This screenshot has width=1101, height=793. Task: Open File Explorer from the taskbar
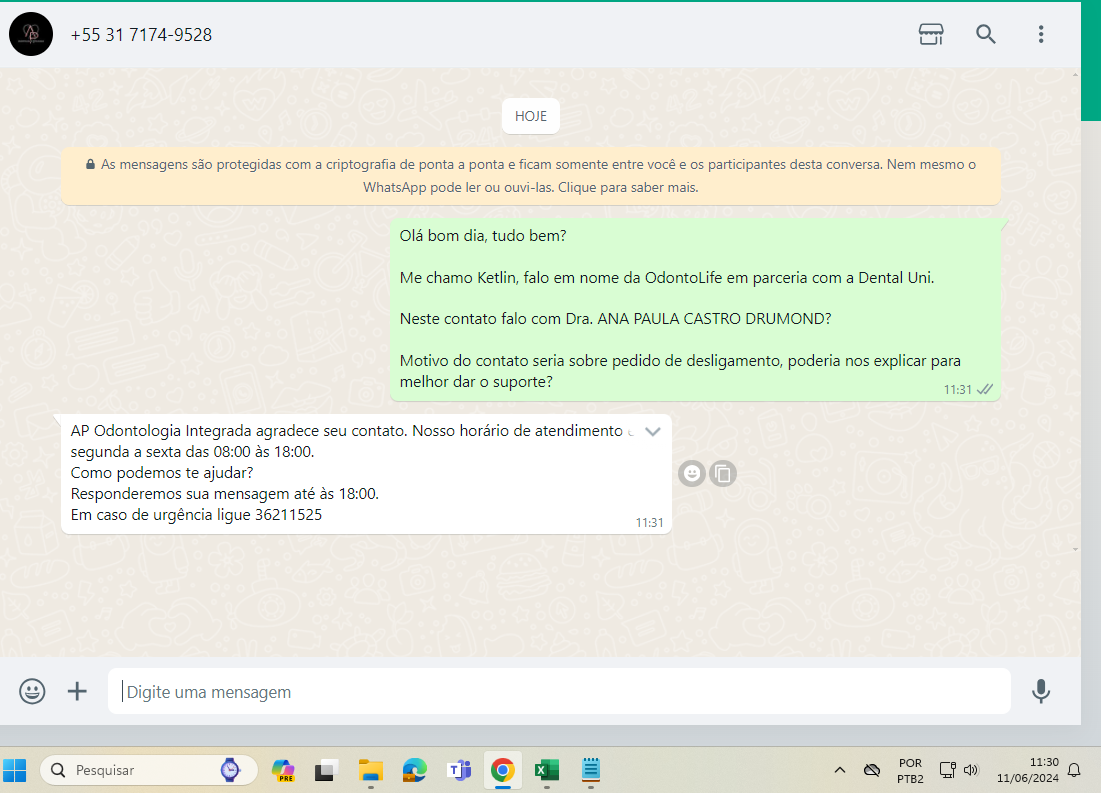point(371,771)
